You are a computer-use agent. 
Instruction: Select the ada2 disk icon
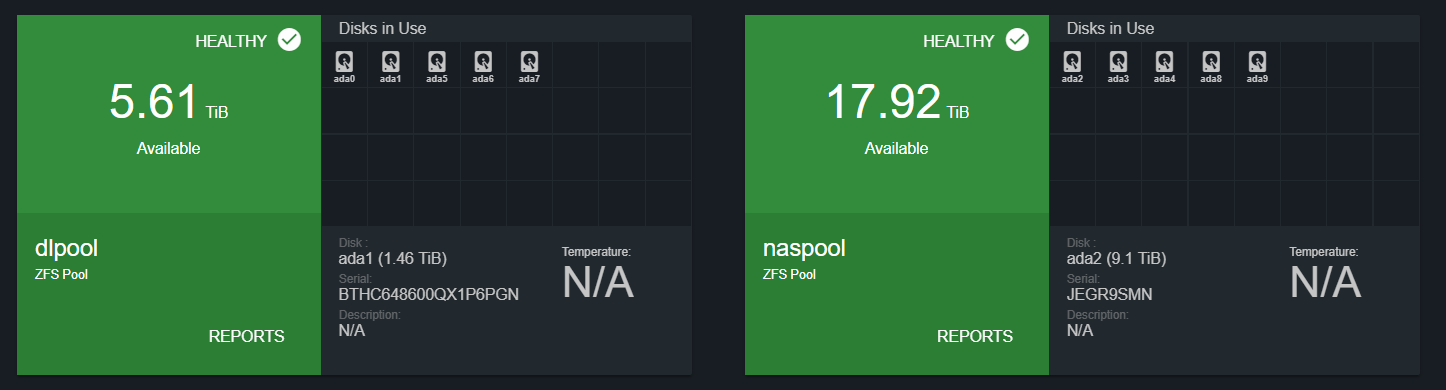(x=1073, y=66)
